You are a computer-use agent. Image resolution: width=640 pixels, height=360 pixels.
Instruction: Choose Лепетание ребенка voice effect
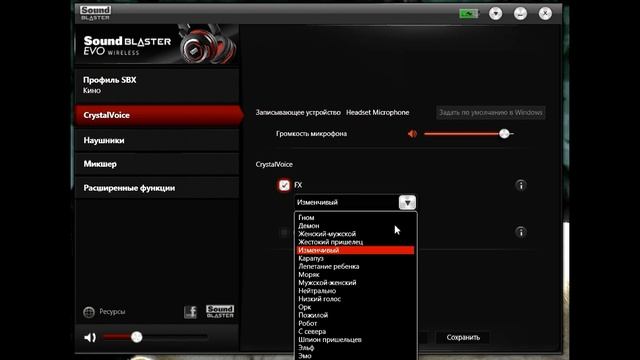click(355, 267)
